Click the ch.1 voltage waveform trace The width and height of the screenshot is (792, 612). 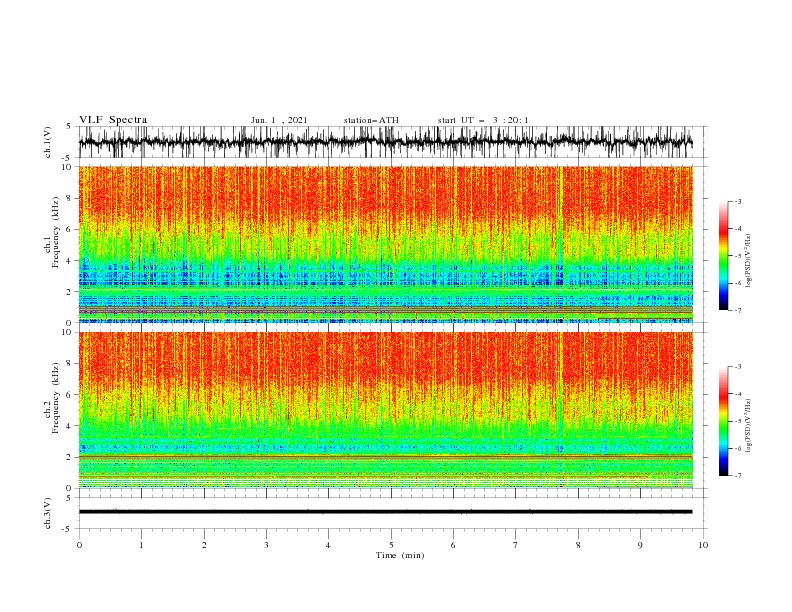[x=385, y=142]
